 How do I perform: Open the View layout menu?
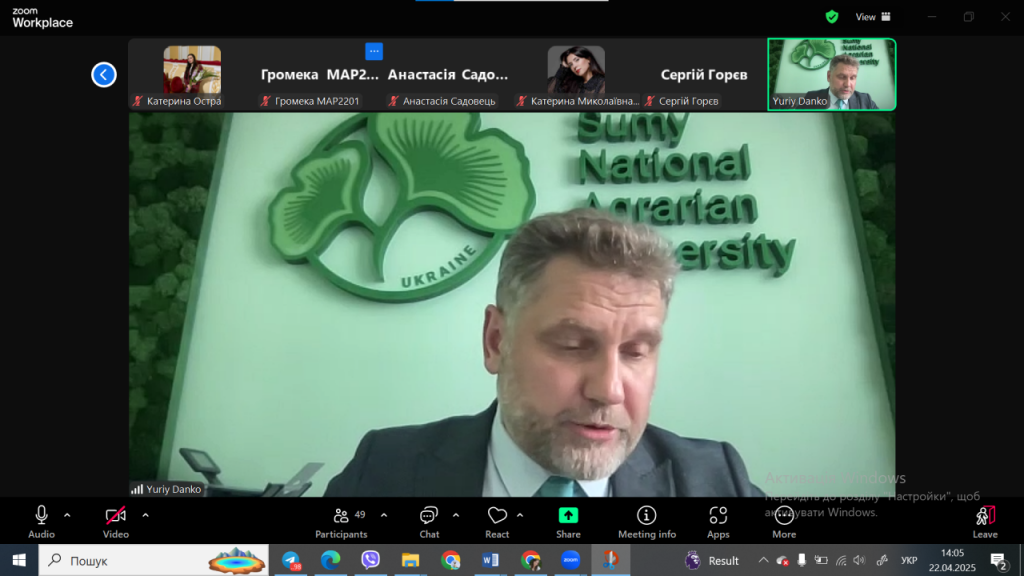point(873,17)
